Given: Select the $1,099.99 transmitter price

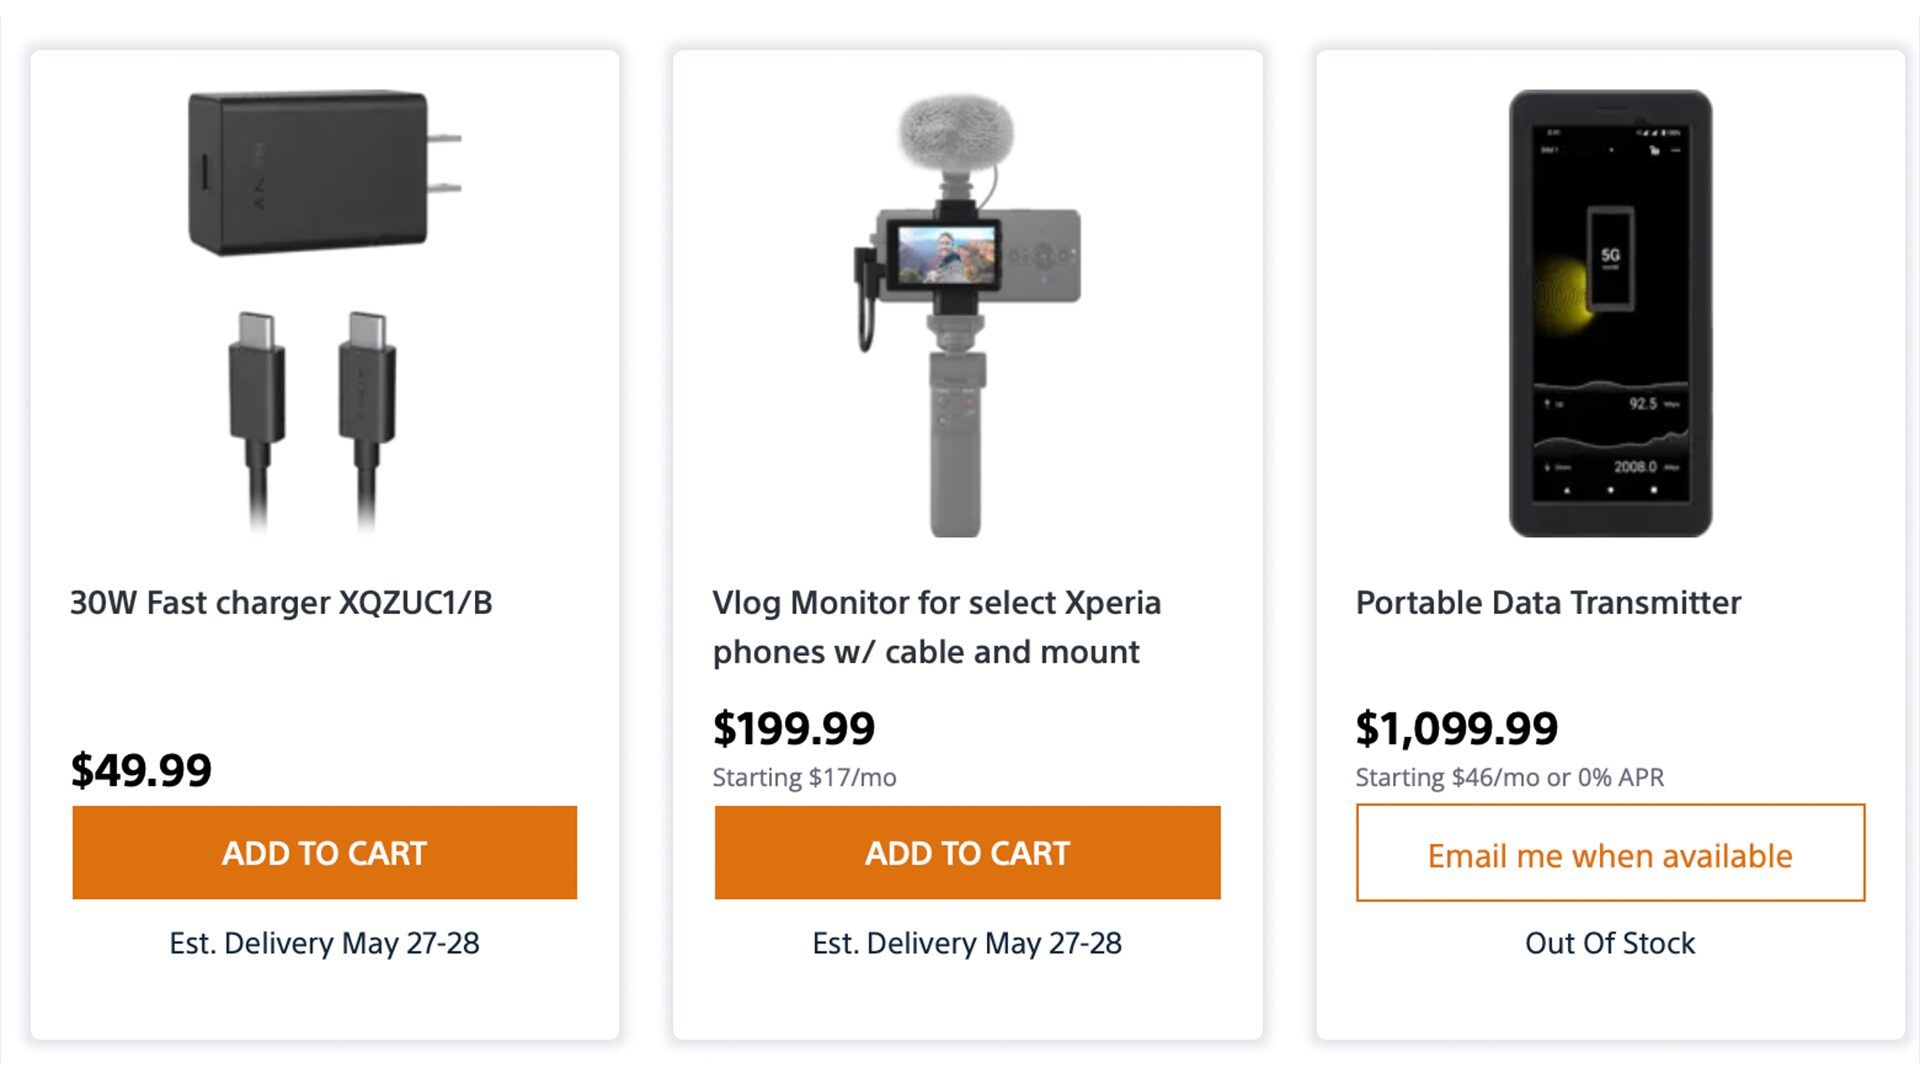Looking at the screenshot, I should (x=1457, y=728).
